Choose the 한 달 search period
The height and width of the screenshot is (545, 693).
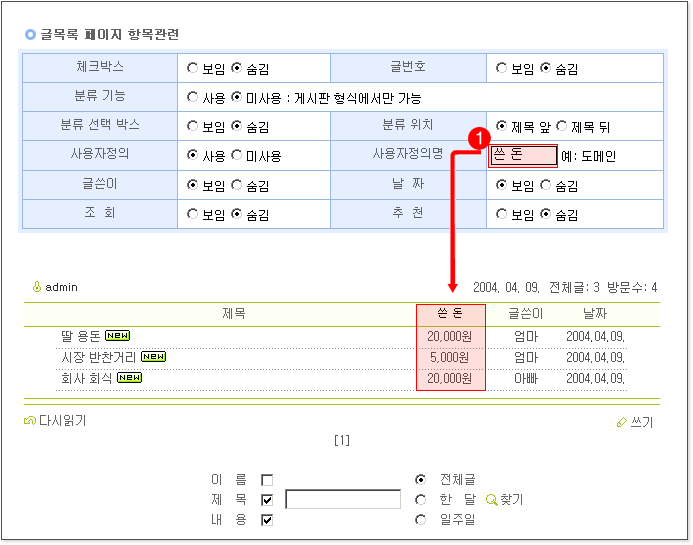[420, 500]
